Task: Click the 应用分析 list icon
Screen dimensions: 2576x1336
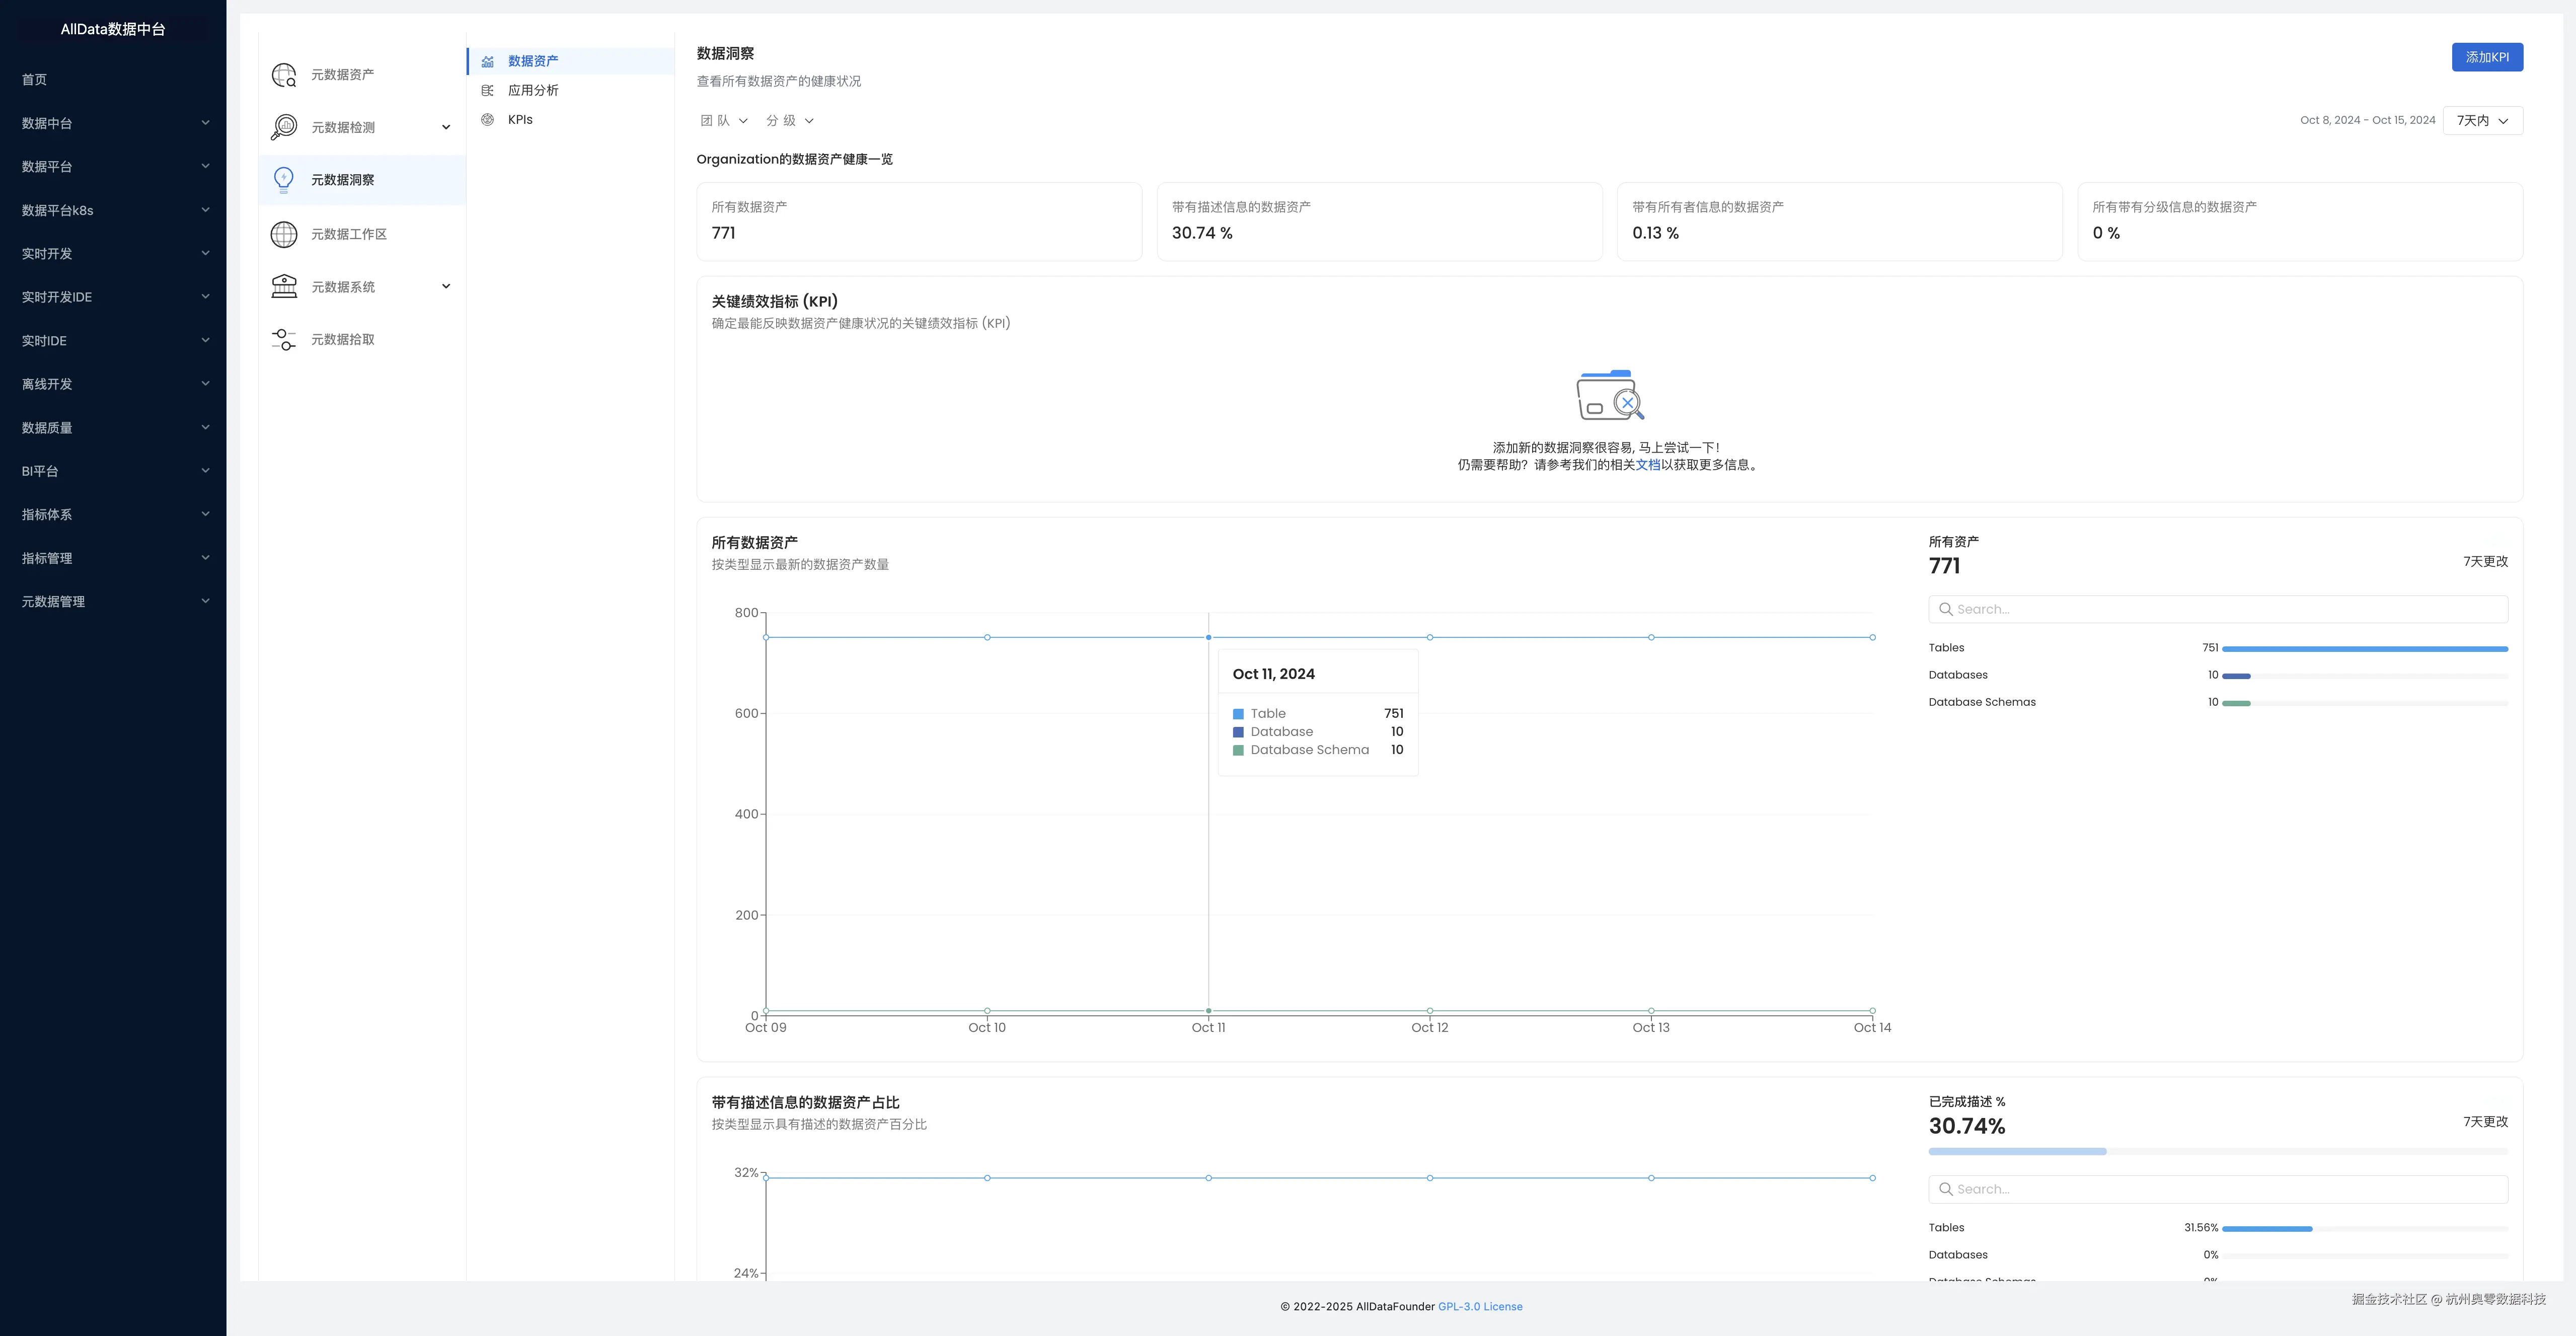Action: point(488,91)
